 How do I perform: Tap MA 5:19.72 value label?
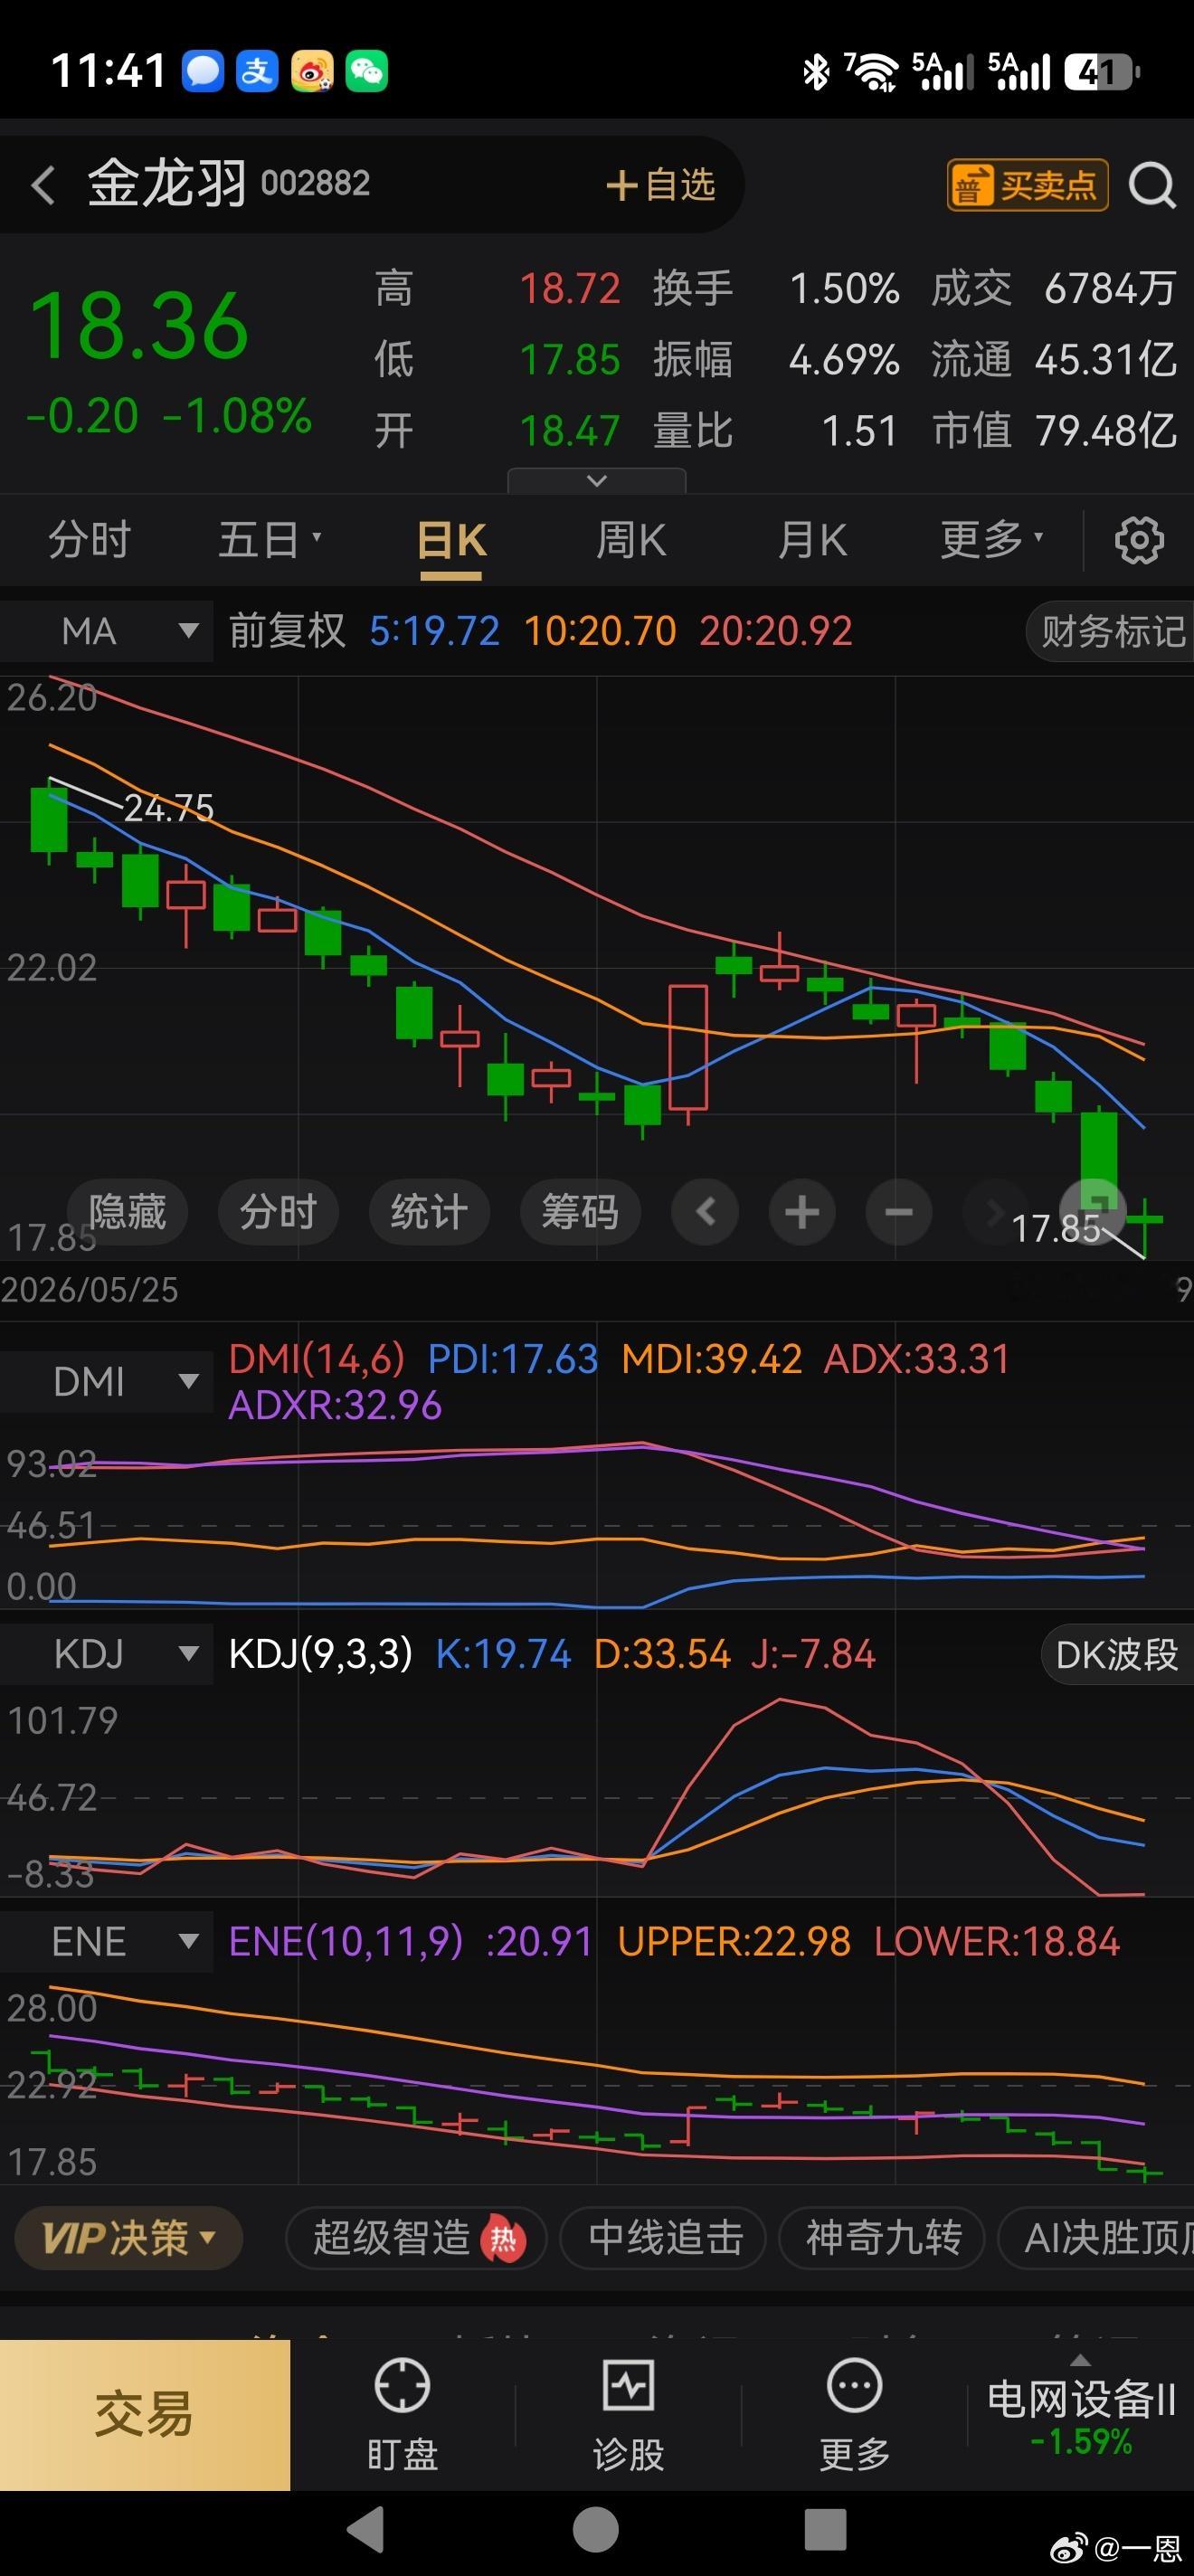click(434, 631)
